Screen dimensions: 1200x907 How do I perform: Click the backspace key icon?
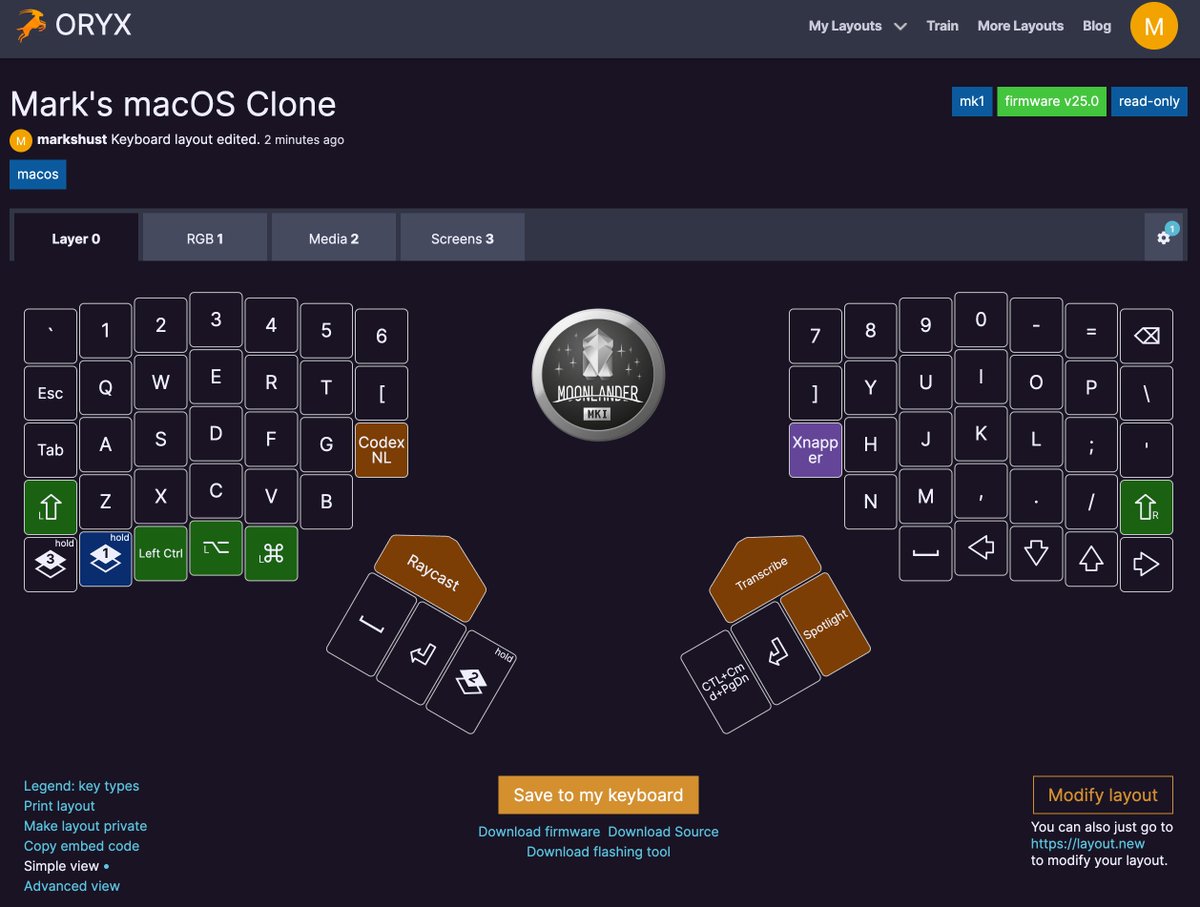coord(1146,335)
